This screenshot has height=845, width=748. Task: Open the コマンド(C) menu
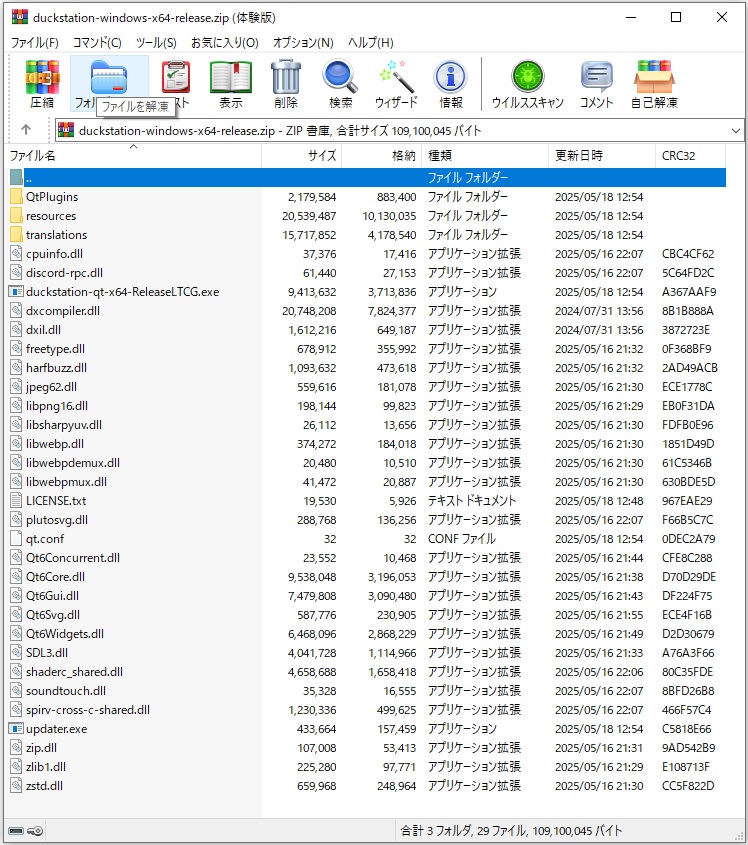tap(98, 43)
